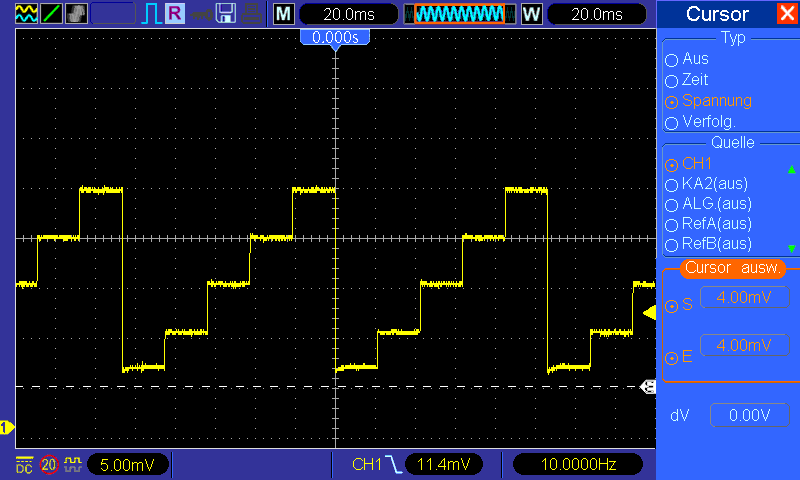Viewport: 800px width, 480px height.
Task: Click the red circled 20 bandwidth icon
Action: (49, 465)
